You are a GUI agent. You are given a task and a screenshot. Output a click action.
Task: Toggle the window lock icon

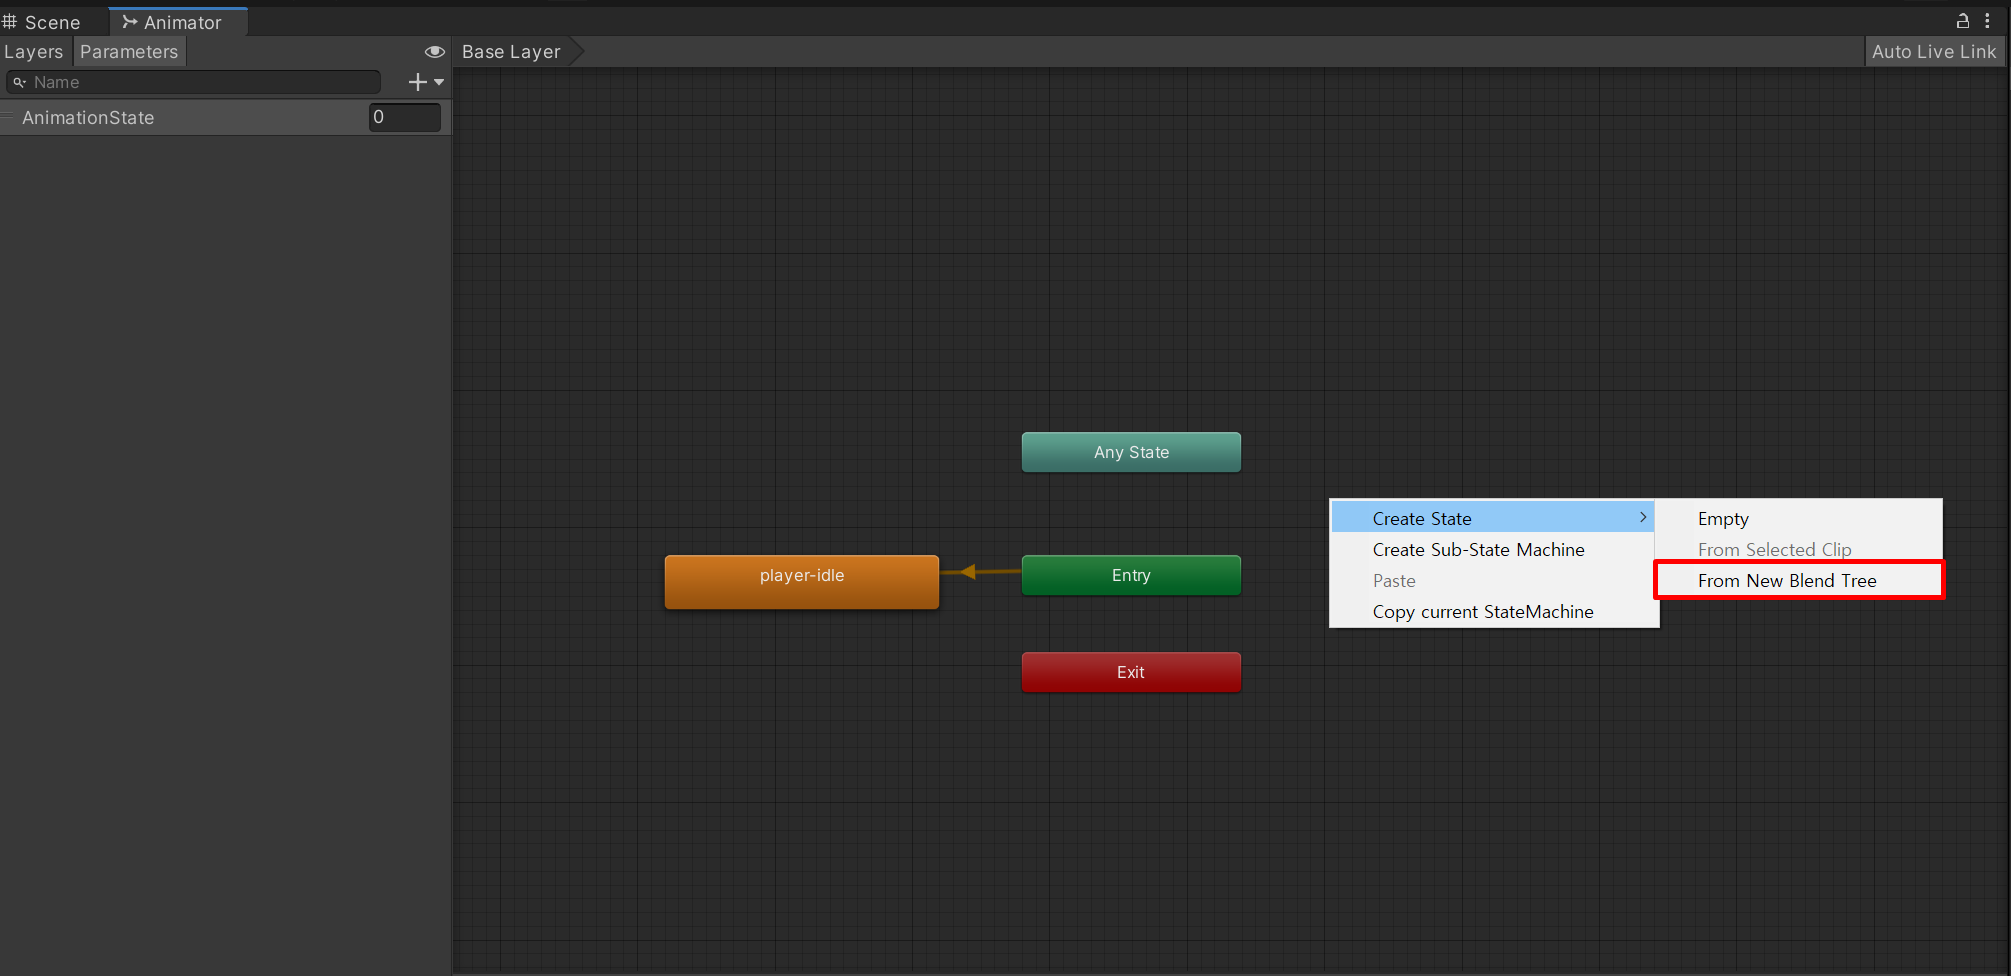pyautogui.click(x=1962, y=21)
